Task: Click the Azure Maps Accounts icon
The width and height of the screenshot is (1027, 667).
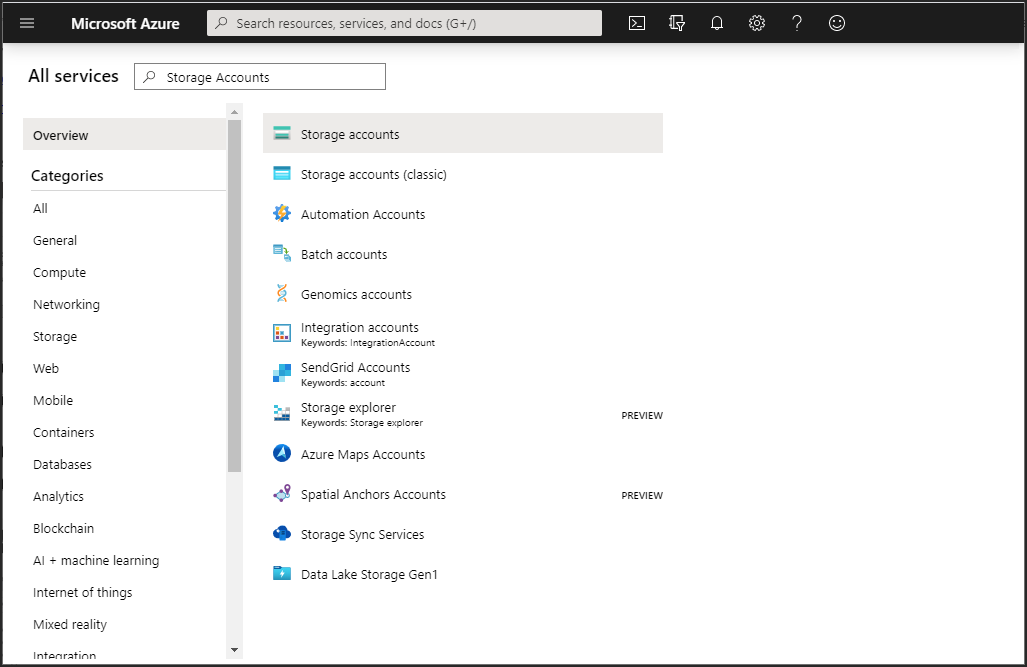Action: tap(282, 453)
